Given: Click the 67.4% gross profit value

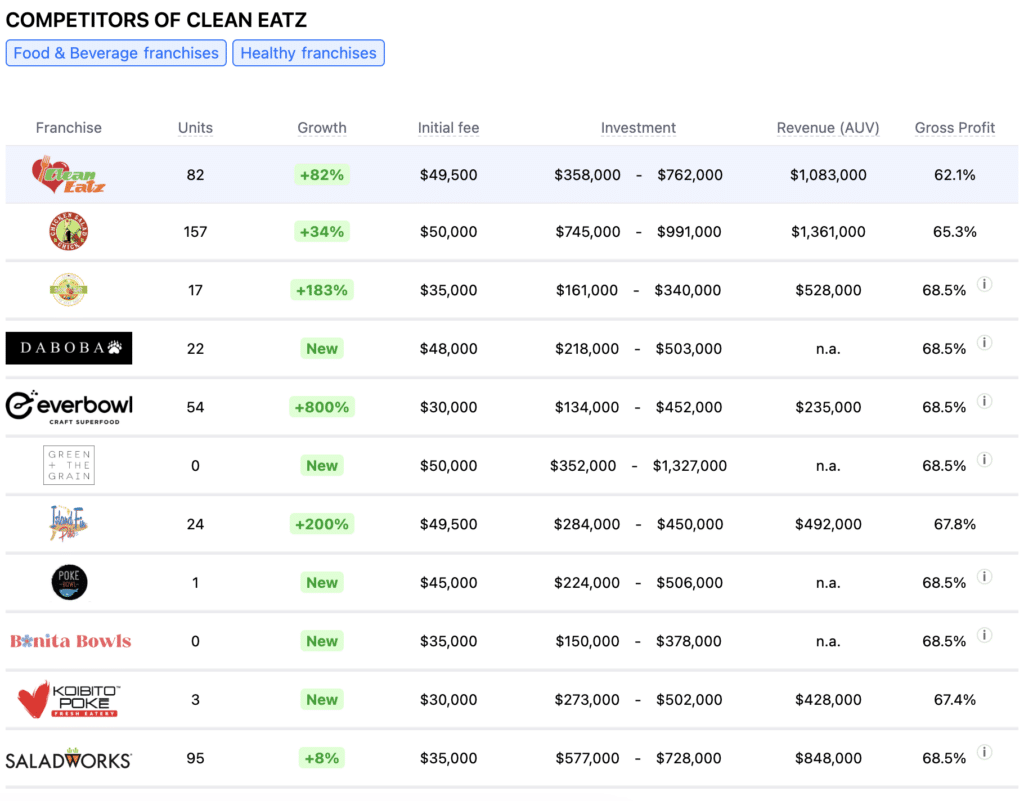Looking at the screenshot, I should tap(955, 700).
